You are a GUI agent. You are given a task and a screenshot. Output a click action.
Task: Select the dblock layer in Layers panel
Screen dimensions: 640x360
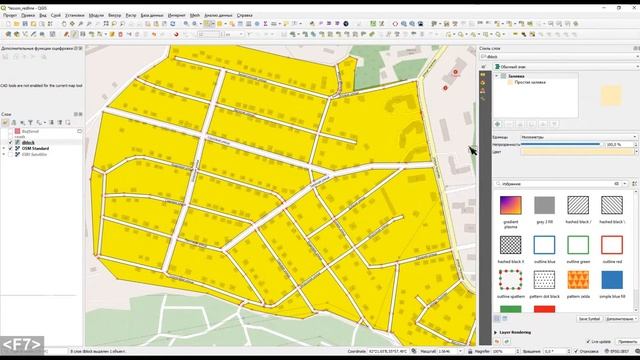pyautogui.click(x=28, y=142)
